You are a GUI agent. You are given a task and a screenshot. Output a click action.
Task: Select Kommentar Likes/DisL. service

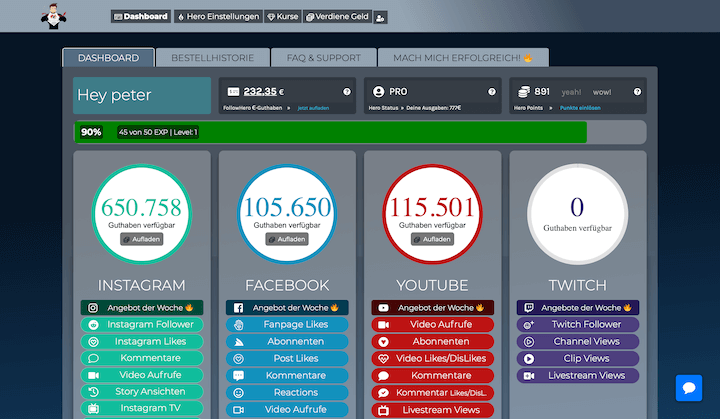pyautogui.click(x=433, y=393)
